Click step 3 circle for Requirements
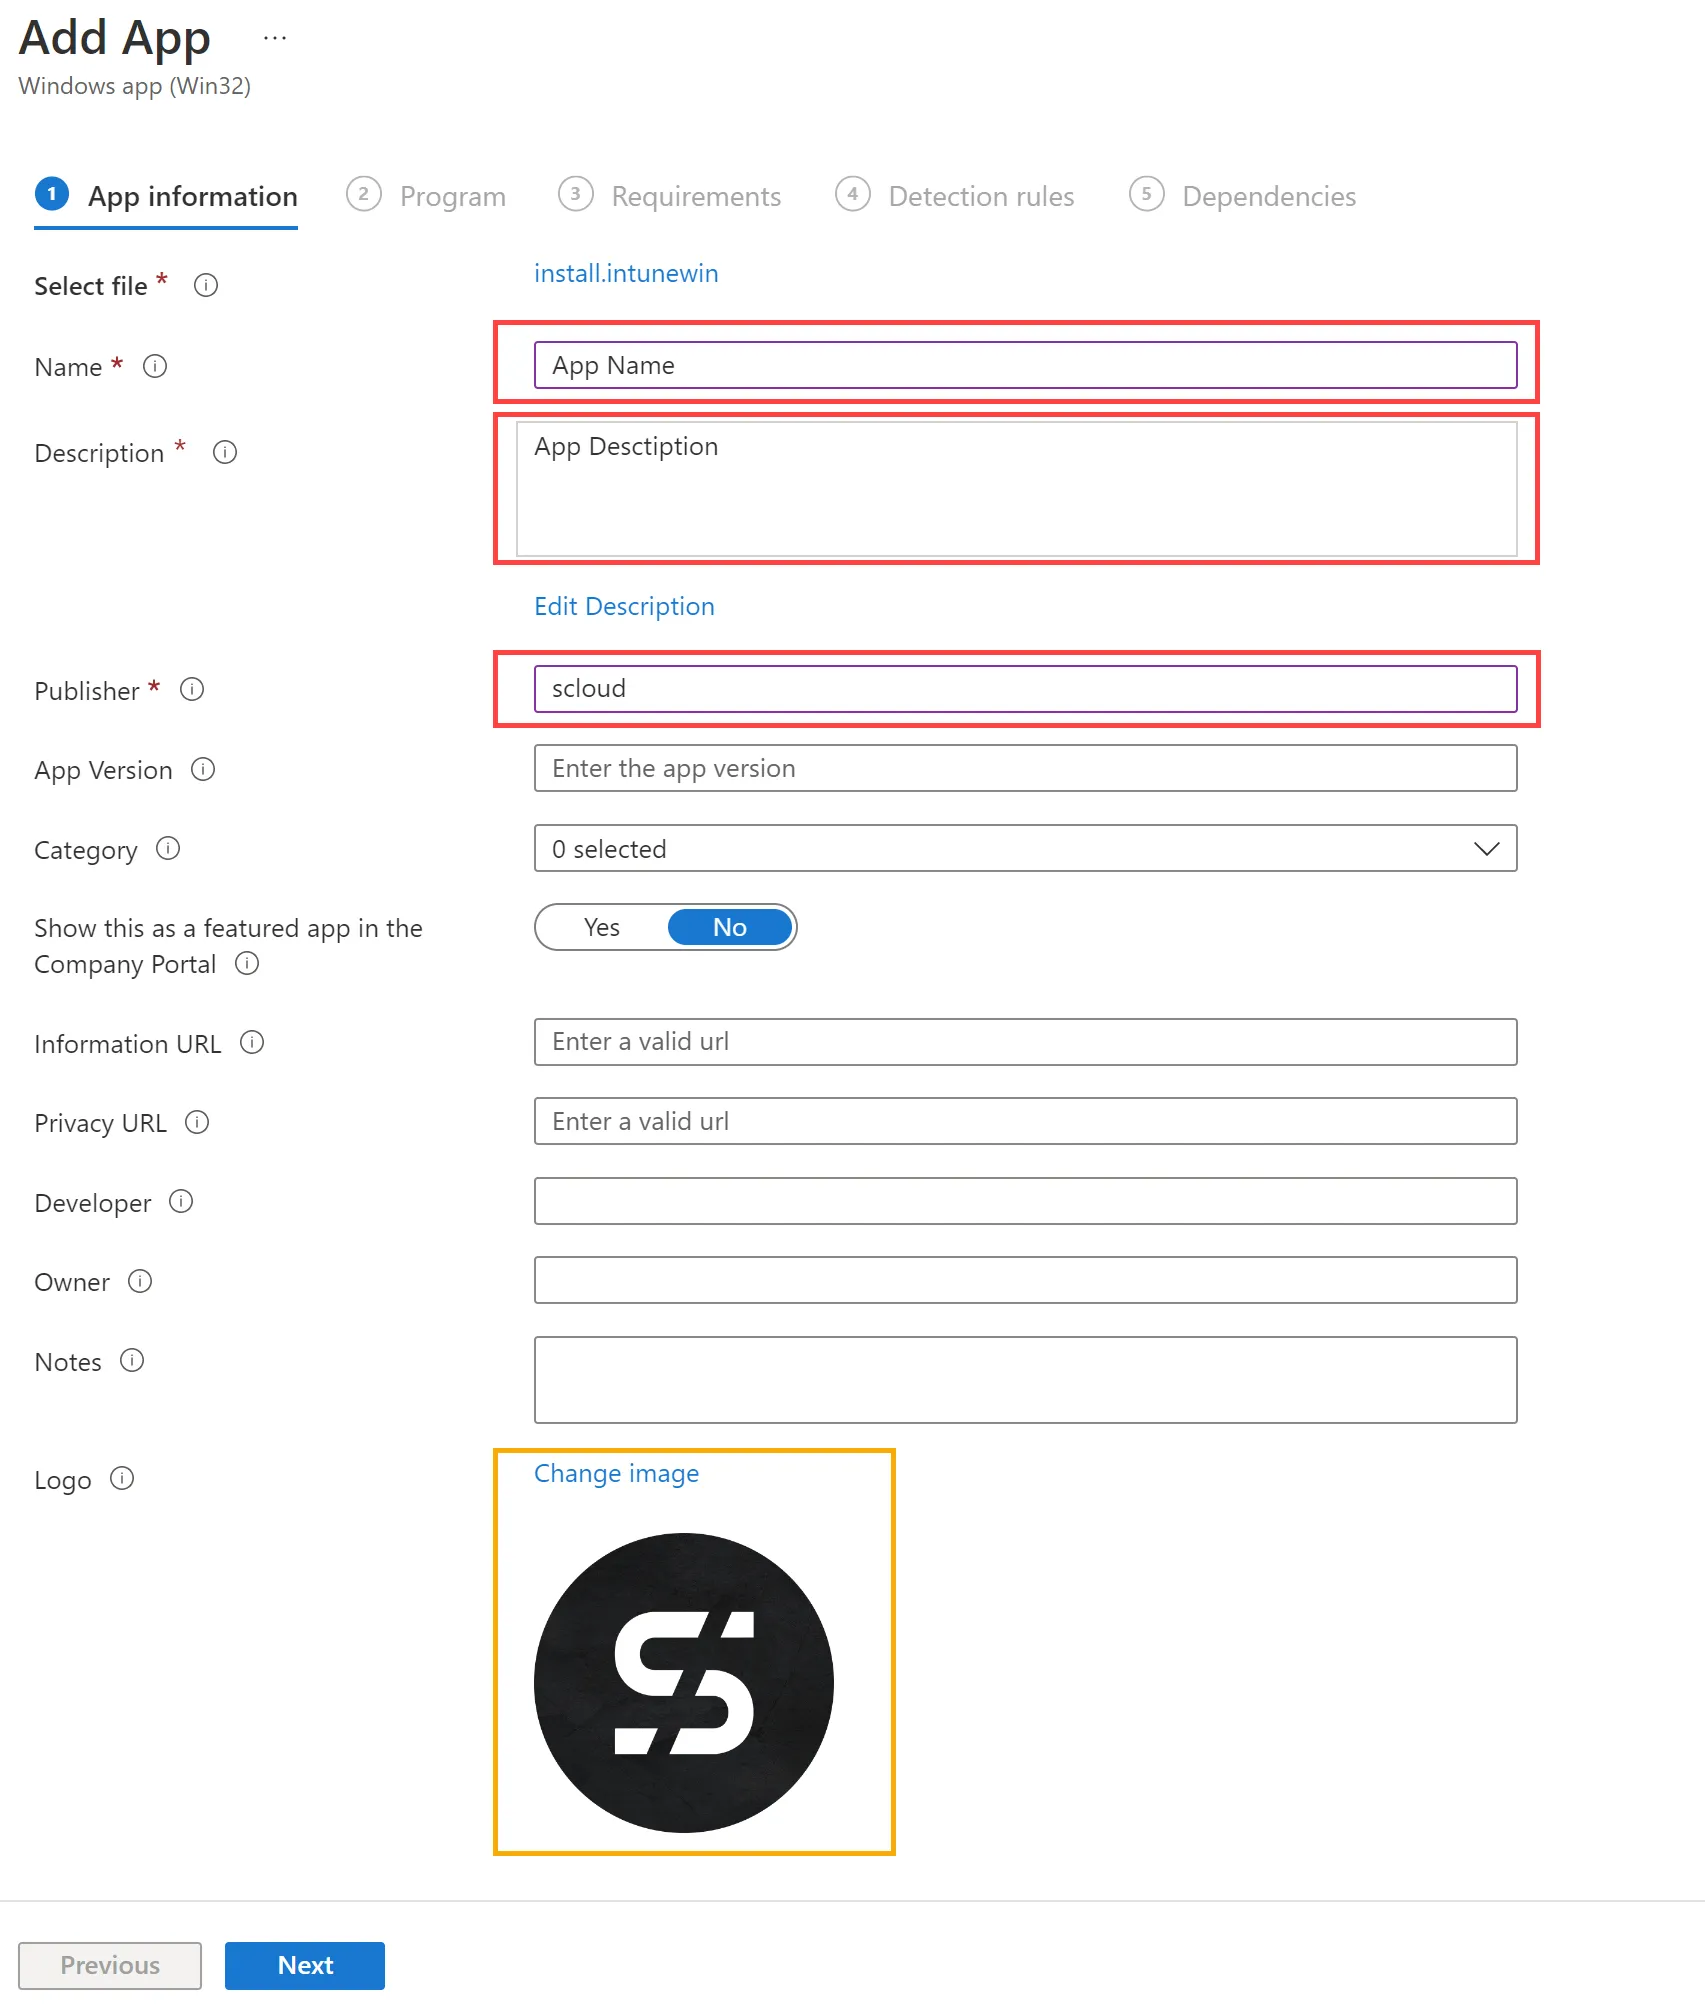Image resolution: width=1705 pixels, height=2012 pixels. click(575, 194)
